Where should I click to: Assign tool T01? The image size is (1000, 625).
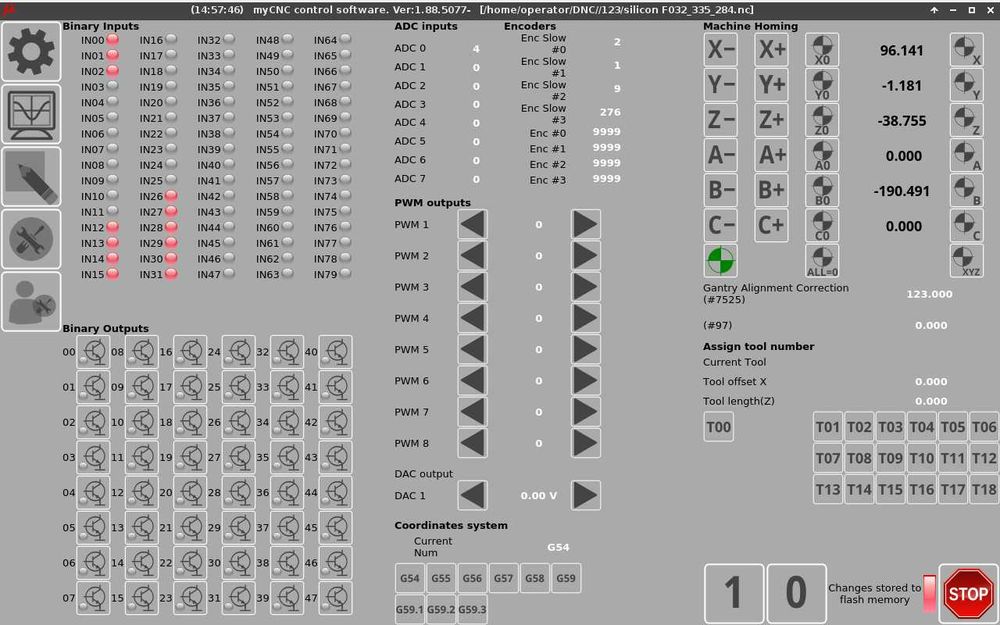(828, 427)
